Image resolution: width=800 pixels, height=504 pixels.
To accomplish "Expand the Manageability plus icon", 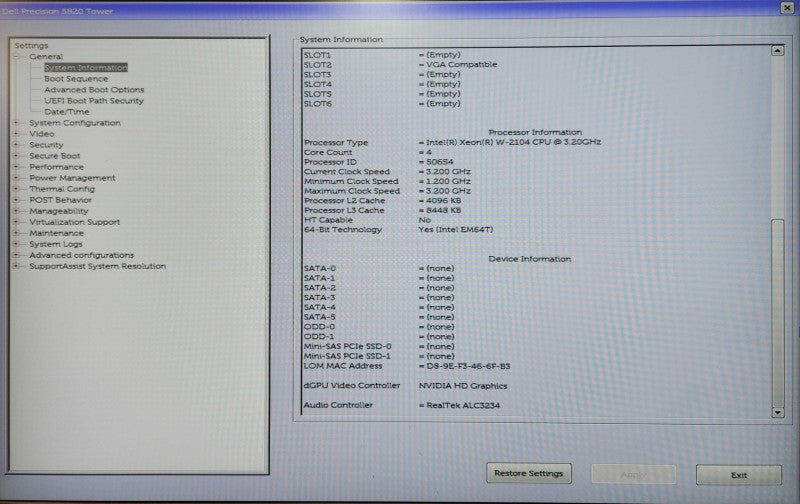I will tap(16, 211).
